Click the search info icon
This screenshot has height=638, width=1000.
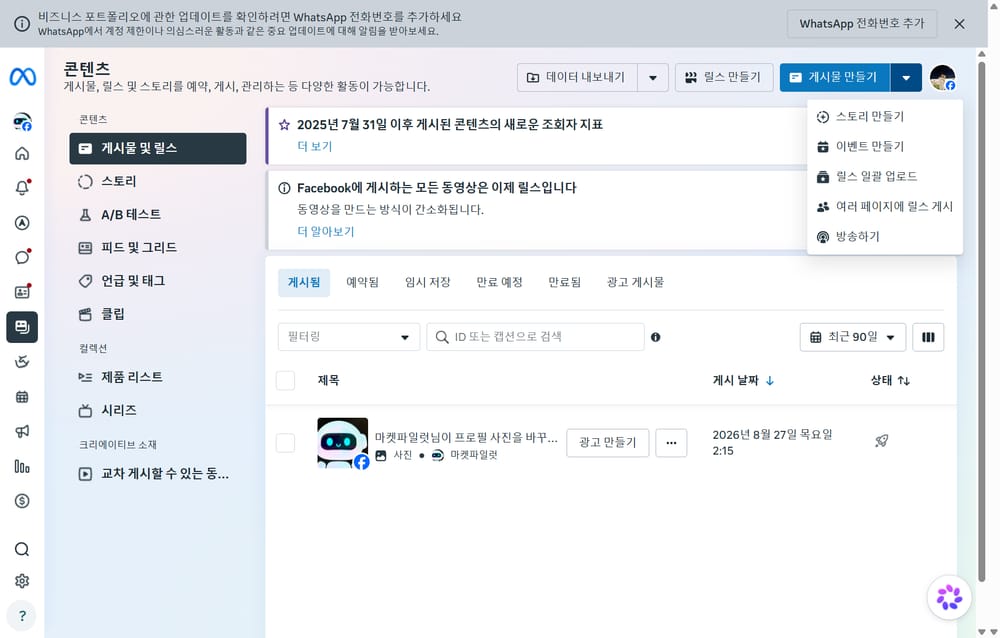(656, 337)
